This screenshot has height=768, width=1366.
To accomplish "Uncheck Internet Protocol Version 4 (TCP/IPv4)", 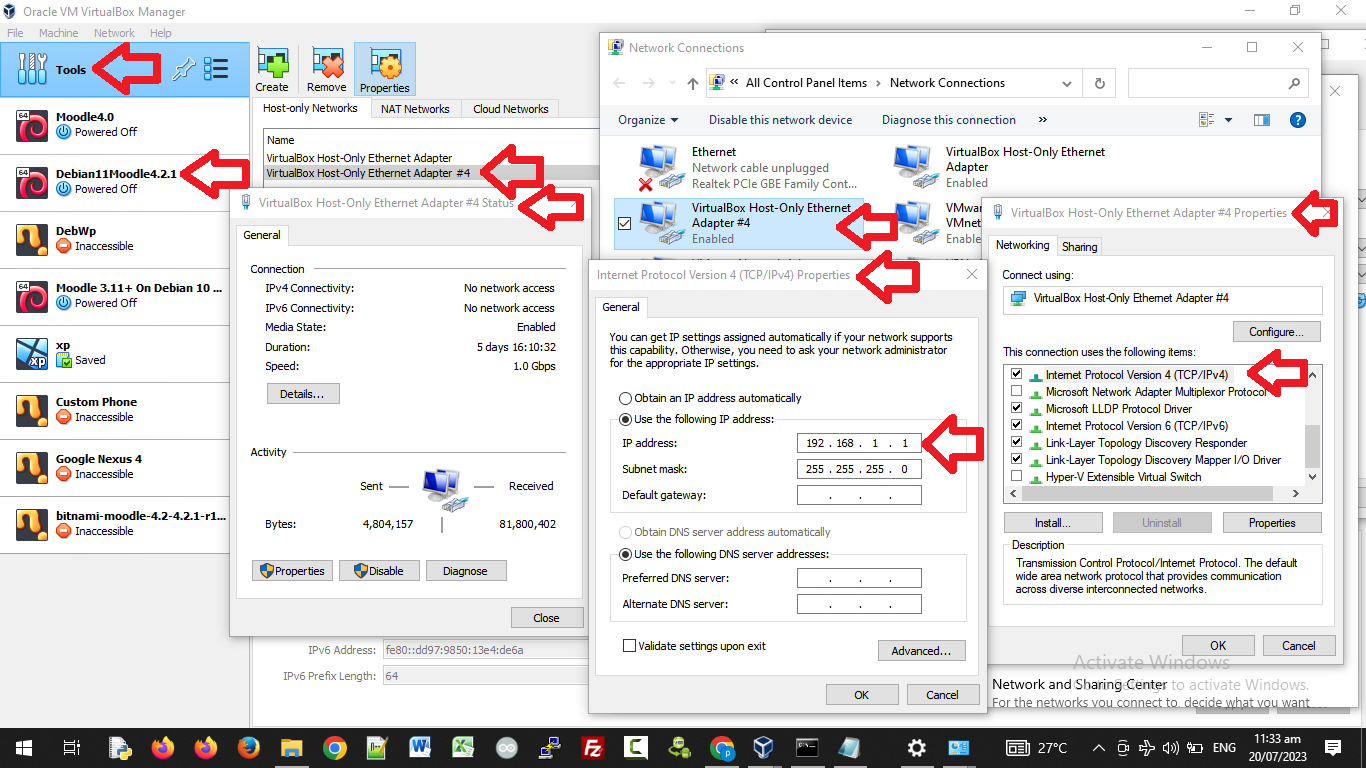I will 1017,374.
